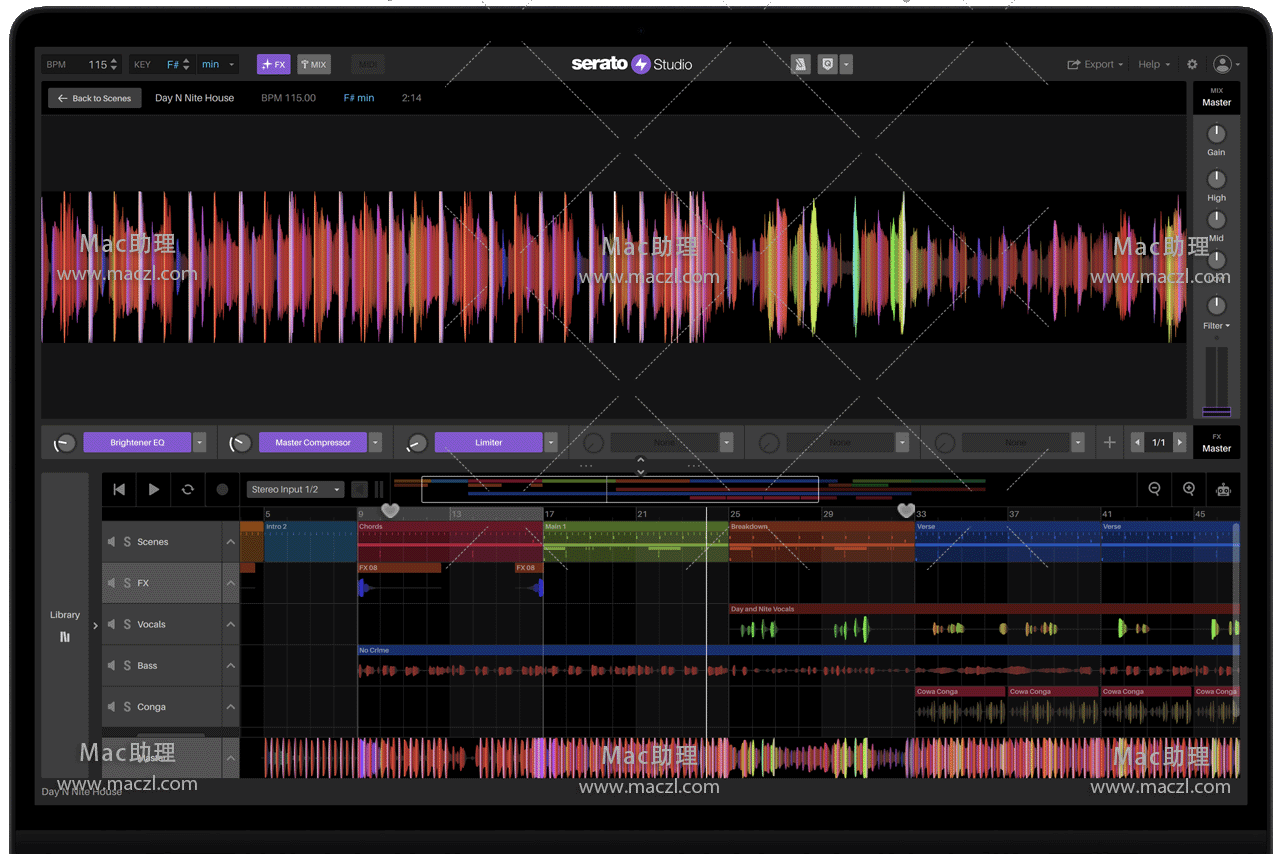Viewport: 1282px width, 858px height.
Task: Open the Stereo Input 1/2 dropdown
Action: (296, 490)
